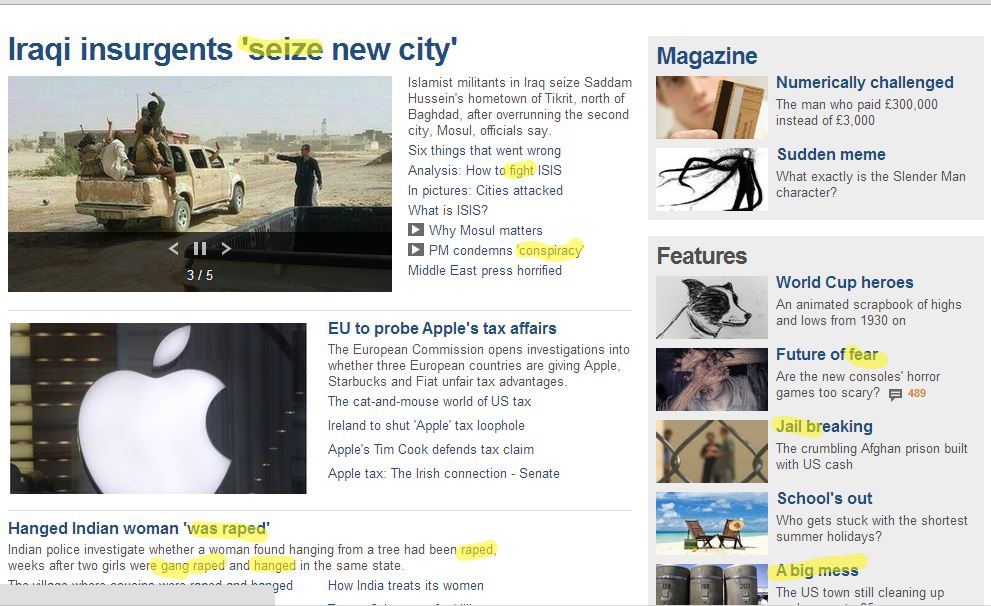Open Jail breaking feature link
Screen dimensions: 991x606
(824, 427)
